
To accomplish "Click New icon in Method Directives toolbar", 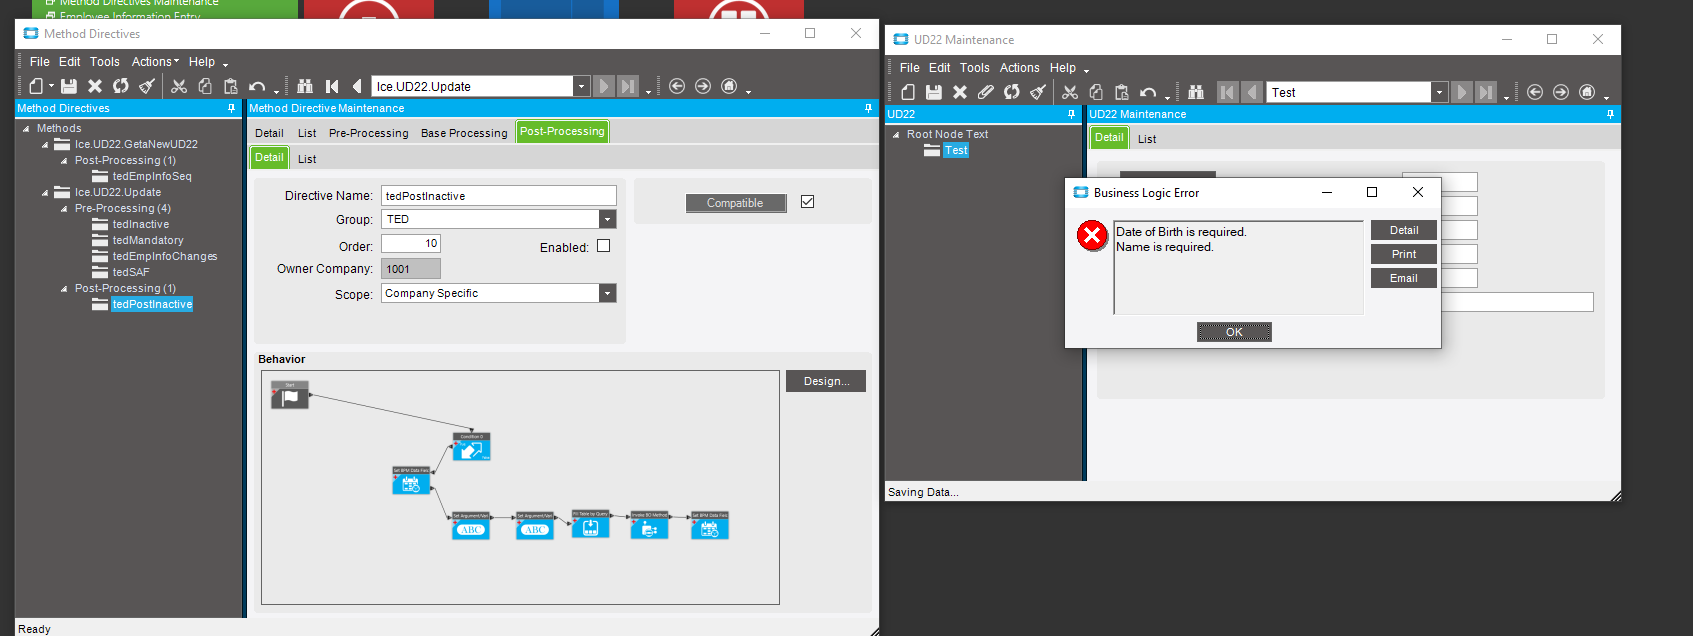I will pyautogui.click(x=36, y=86).
